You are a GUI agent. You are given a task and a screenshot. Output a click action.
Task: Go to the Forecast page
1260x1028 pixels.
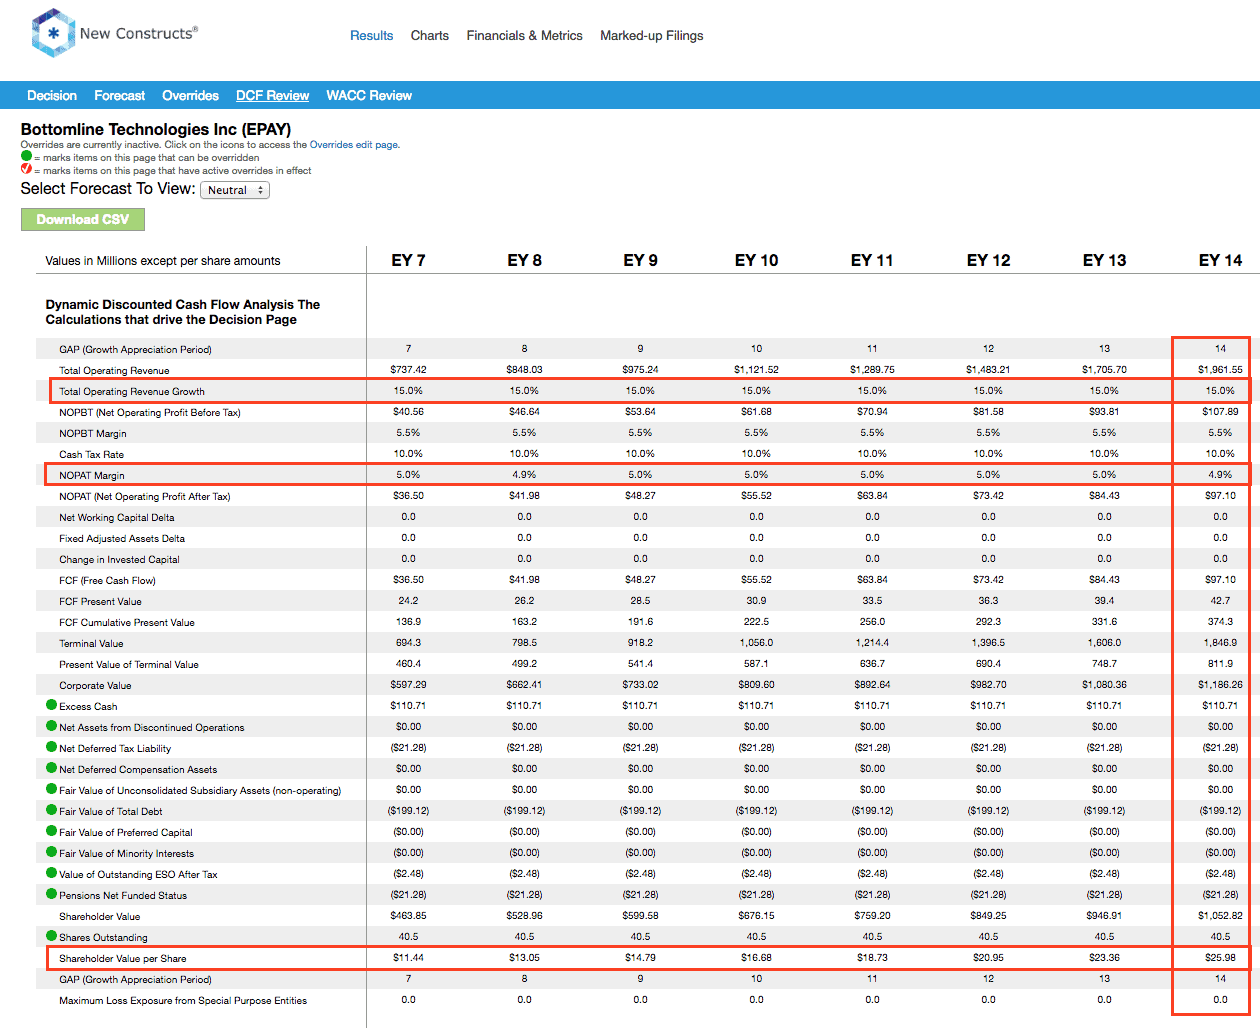(120, 96)
